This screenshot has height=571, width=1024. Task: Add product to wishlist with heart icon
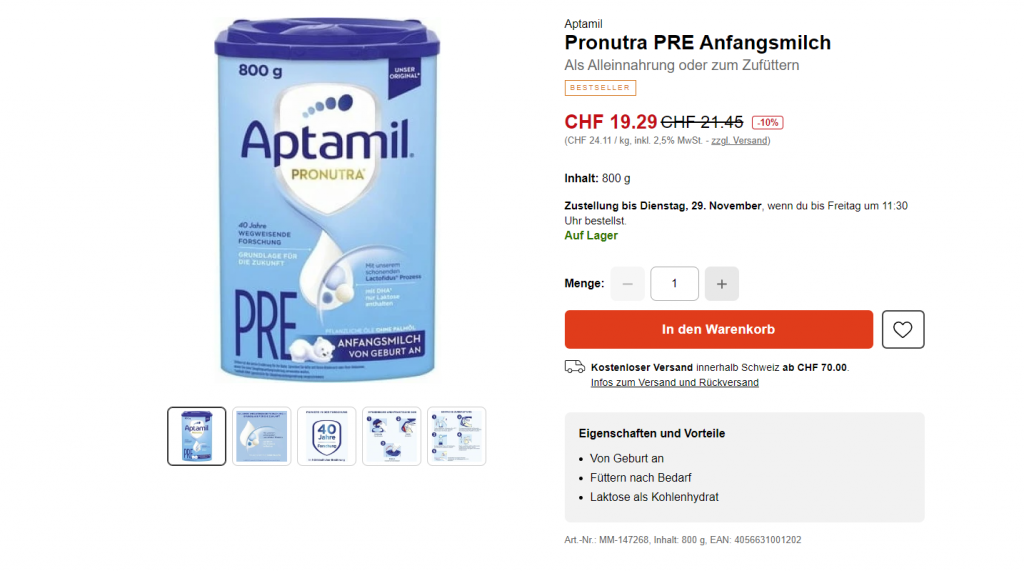click(903, 329)
